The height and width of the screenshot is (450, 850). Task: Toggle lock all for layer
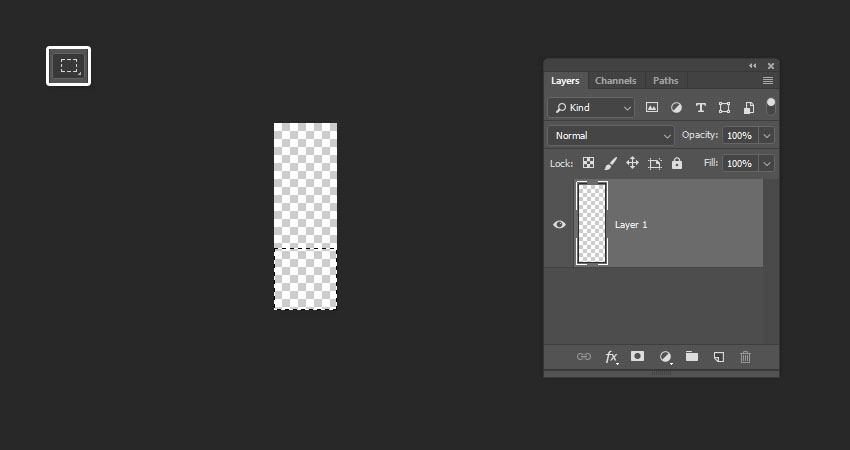click(677, 163)
